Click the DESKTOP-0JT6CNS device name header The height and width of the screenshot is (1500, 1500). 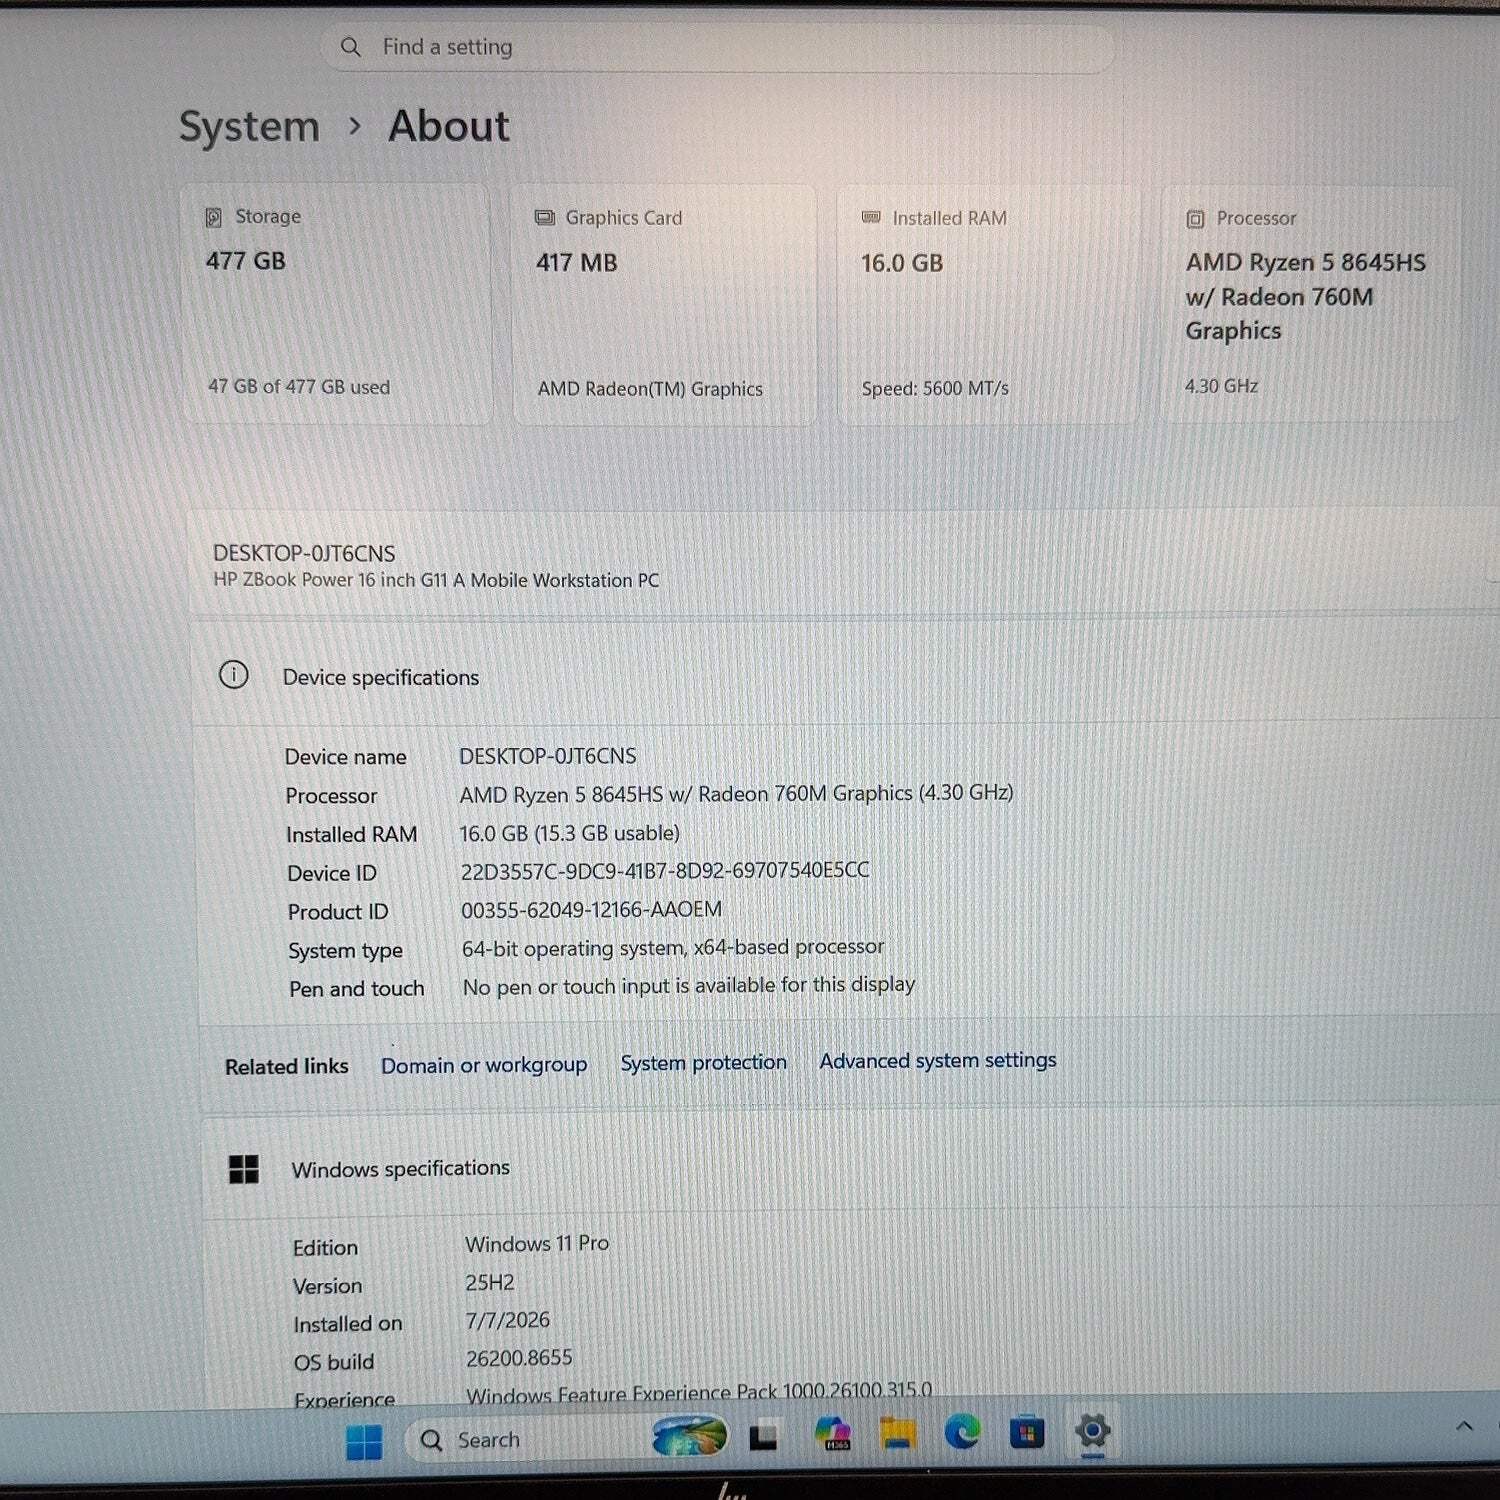tap(304, 553)
